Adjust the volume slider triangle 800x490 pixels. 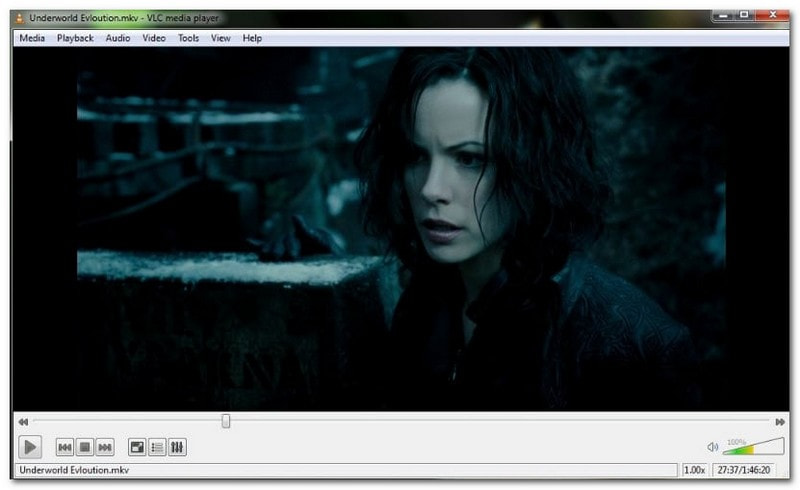754,446
